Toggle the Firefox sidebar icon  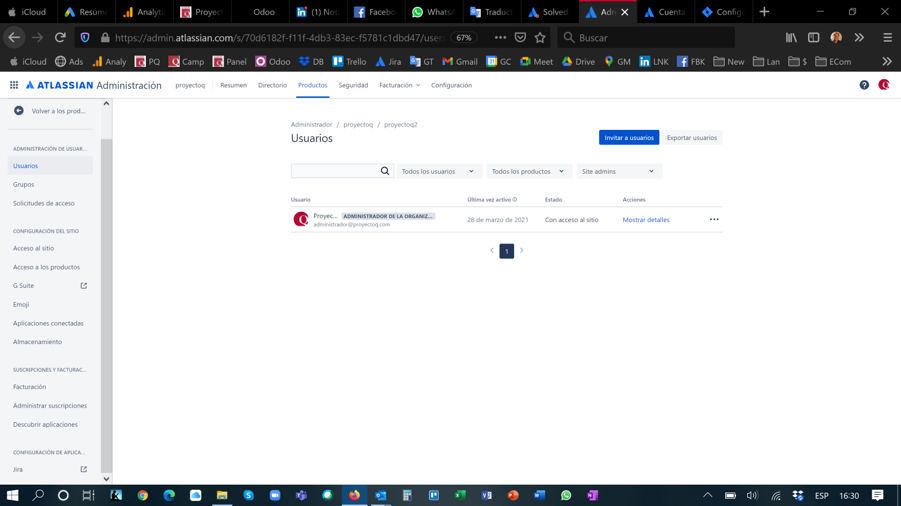814,38
